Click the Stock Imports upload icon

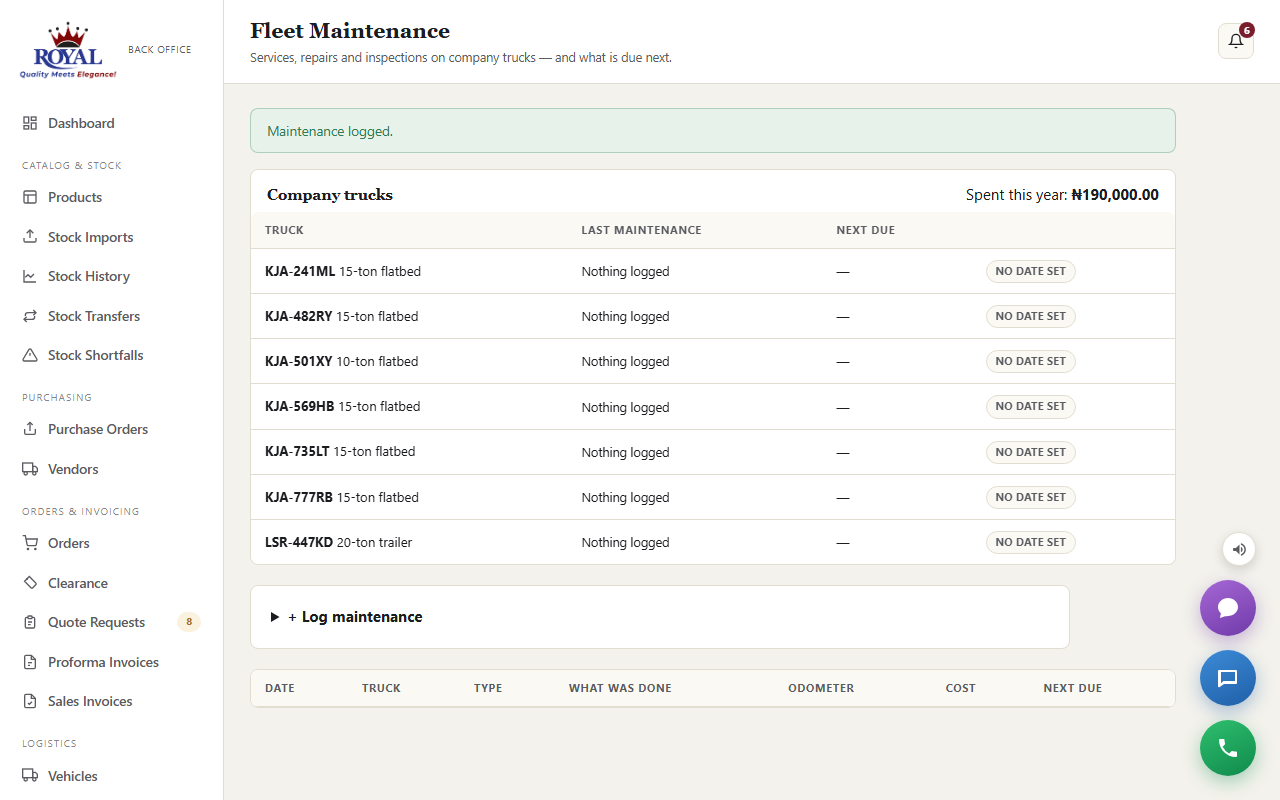pyautogui.click(x=30, y=237)
